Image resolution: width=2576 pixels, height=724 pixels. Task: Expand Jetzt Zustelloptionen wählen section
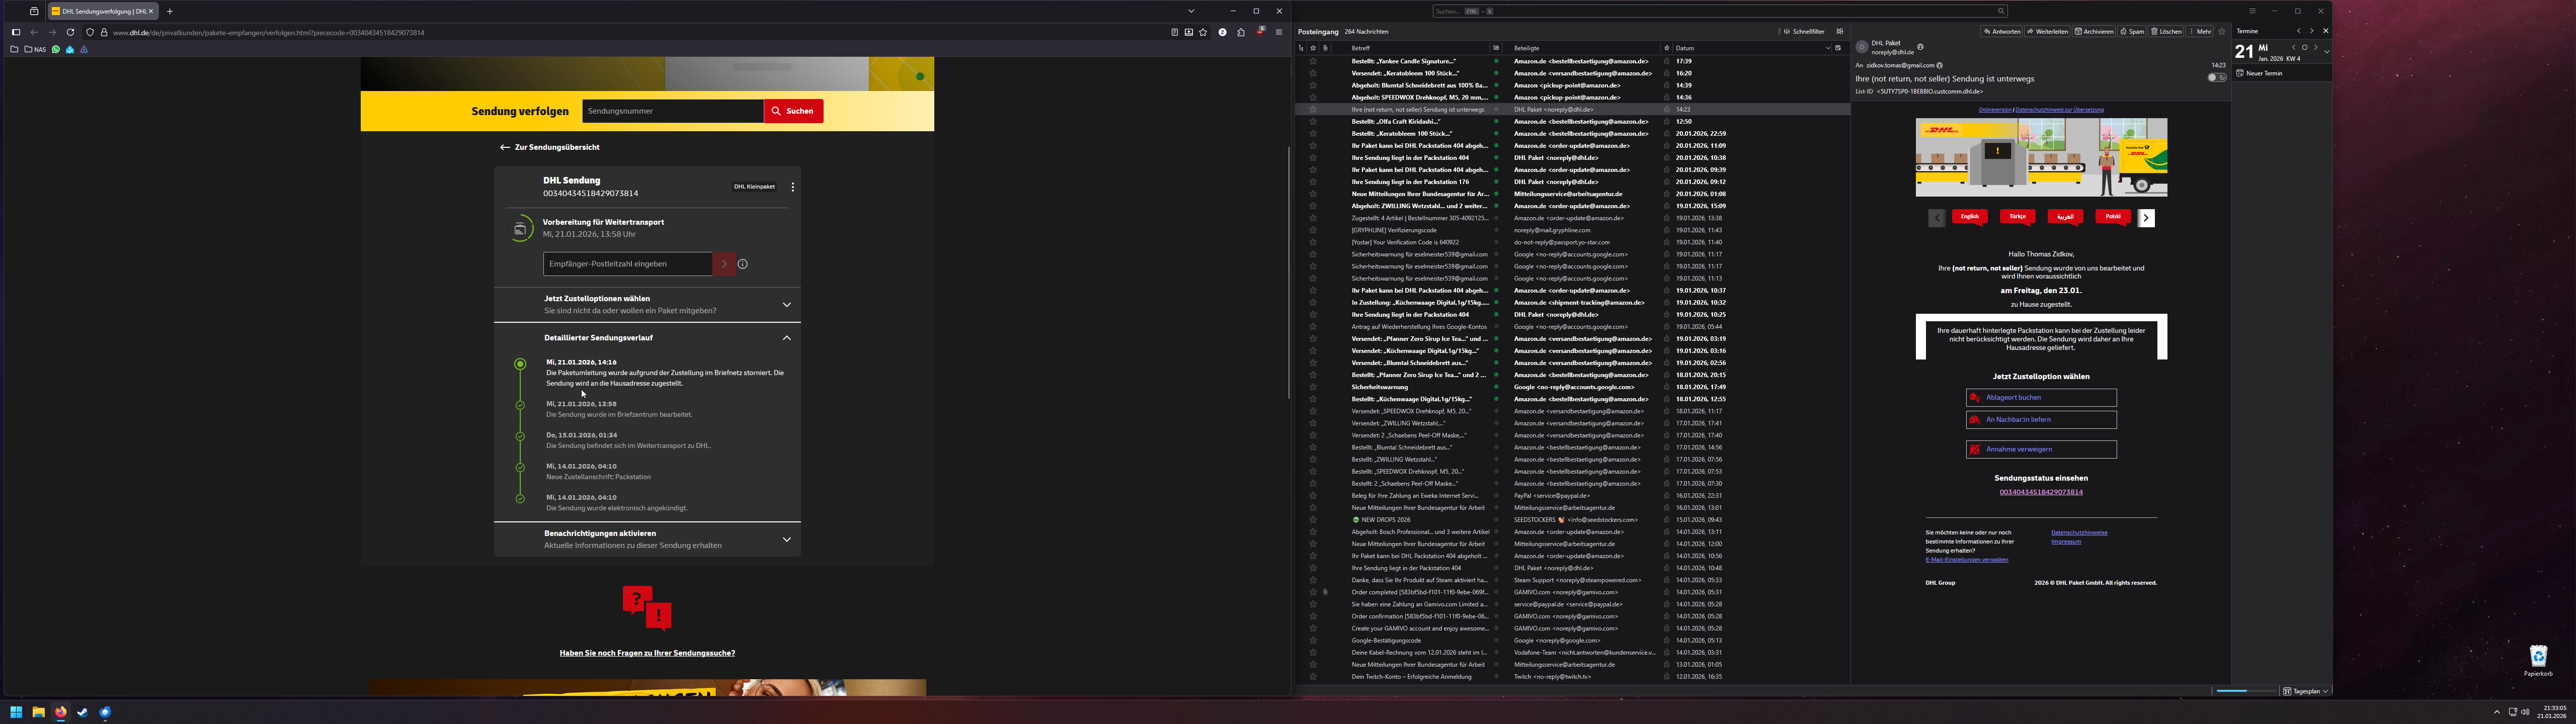tap(786, 305)
